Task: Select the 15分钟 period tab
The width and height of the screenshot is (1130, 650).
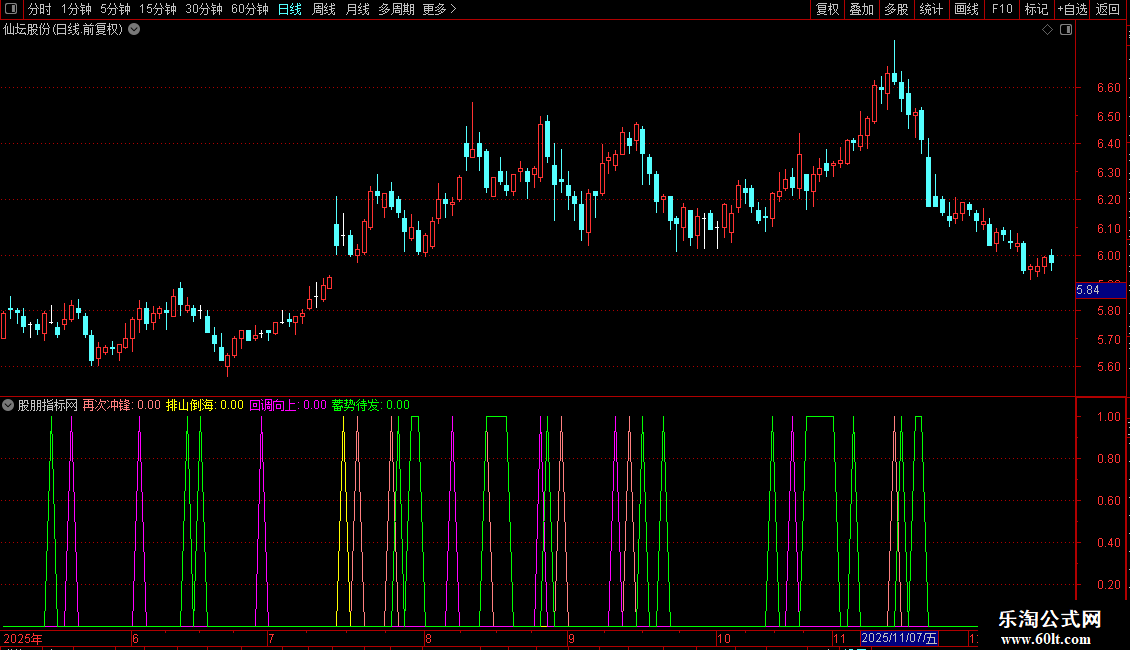Action: pos(157,9)
